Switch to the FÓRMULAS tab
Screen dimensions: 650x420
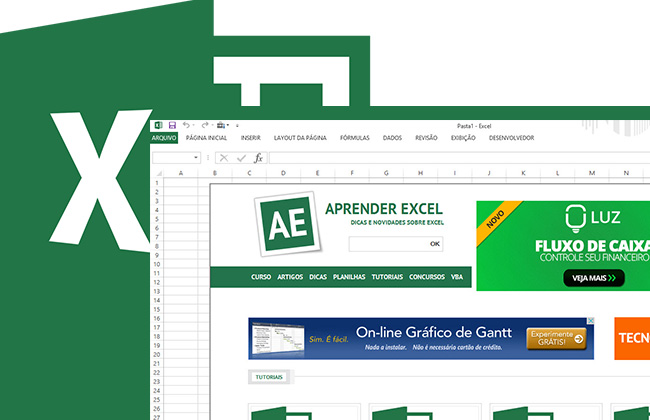click(355, 138)
